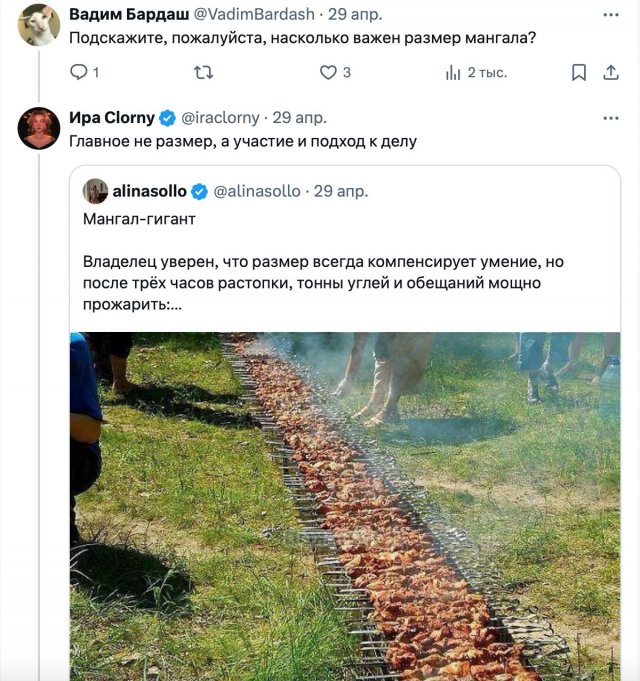Open the more options menu on Ира Clorny's reply
Image resolution: width=640 pixels, height=681 pixels.
tap(610, 118)
